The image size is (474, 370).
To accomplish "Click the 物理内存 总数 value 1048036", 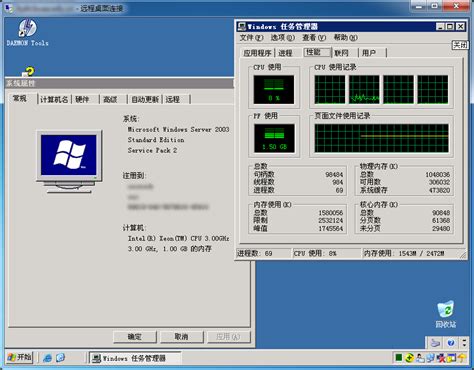I will click(x=437, y=174).
